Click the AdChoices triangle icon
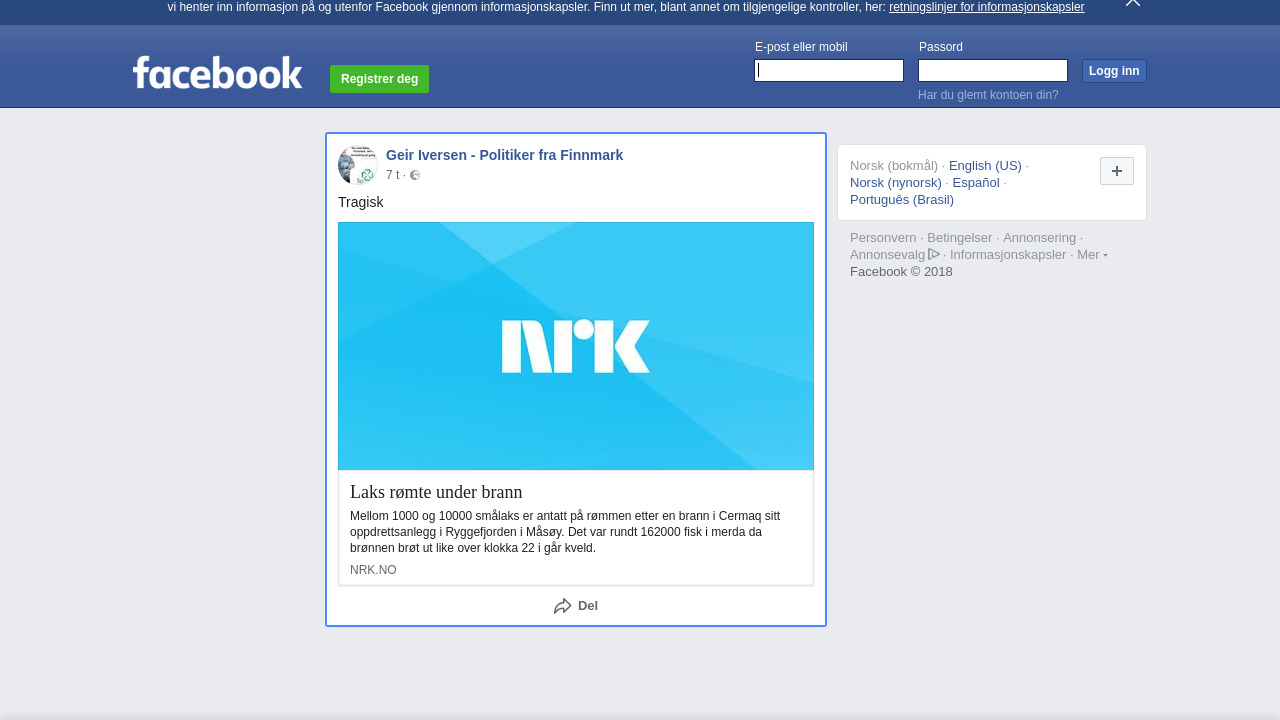The width and height of the screenshot is (1280, 720). coord(934,254)
